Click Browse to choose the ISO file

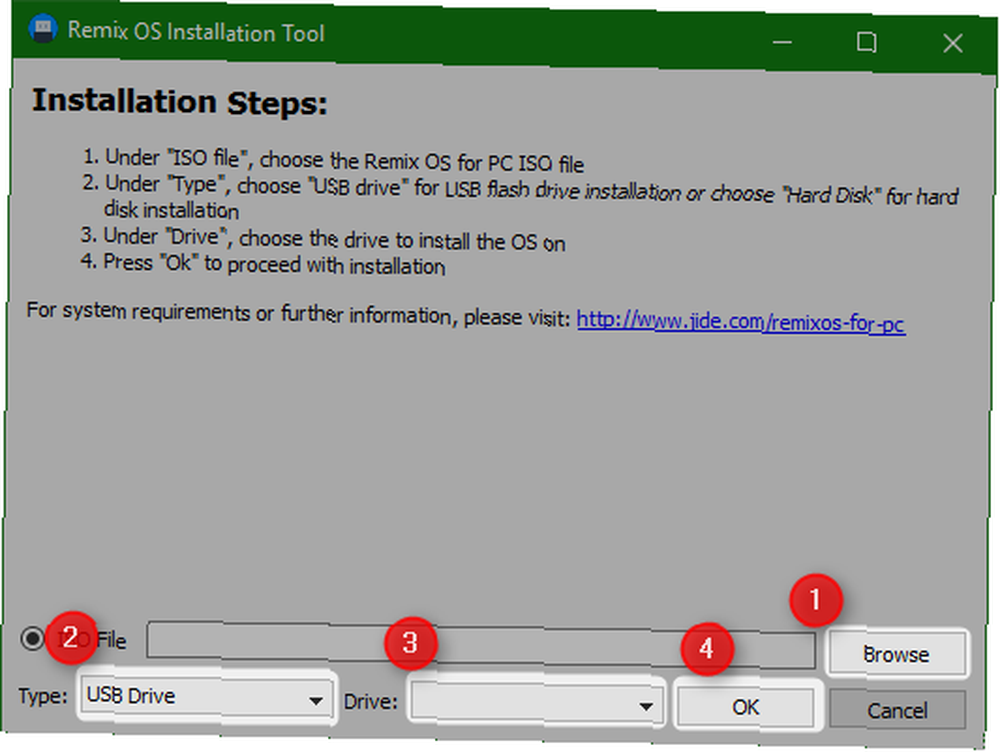[895, 654]
